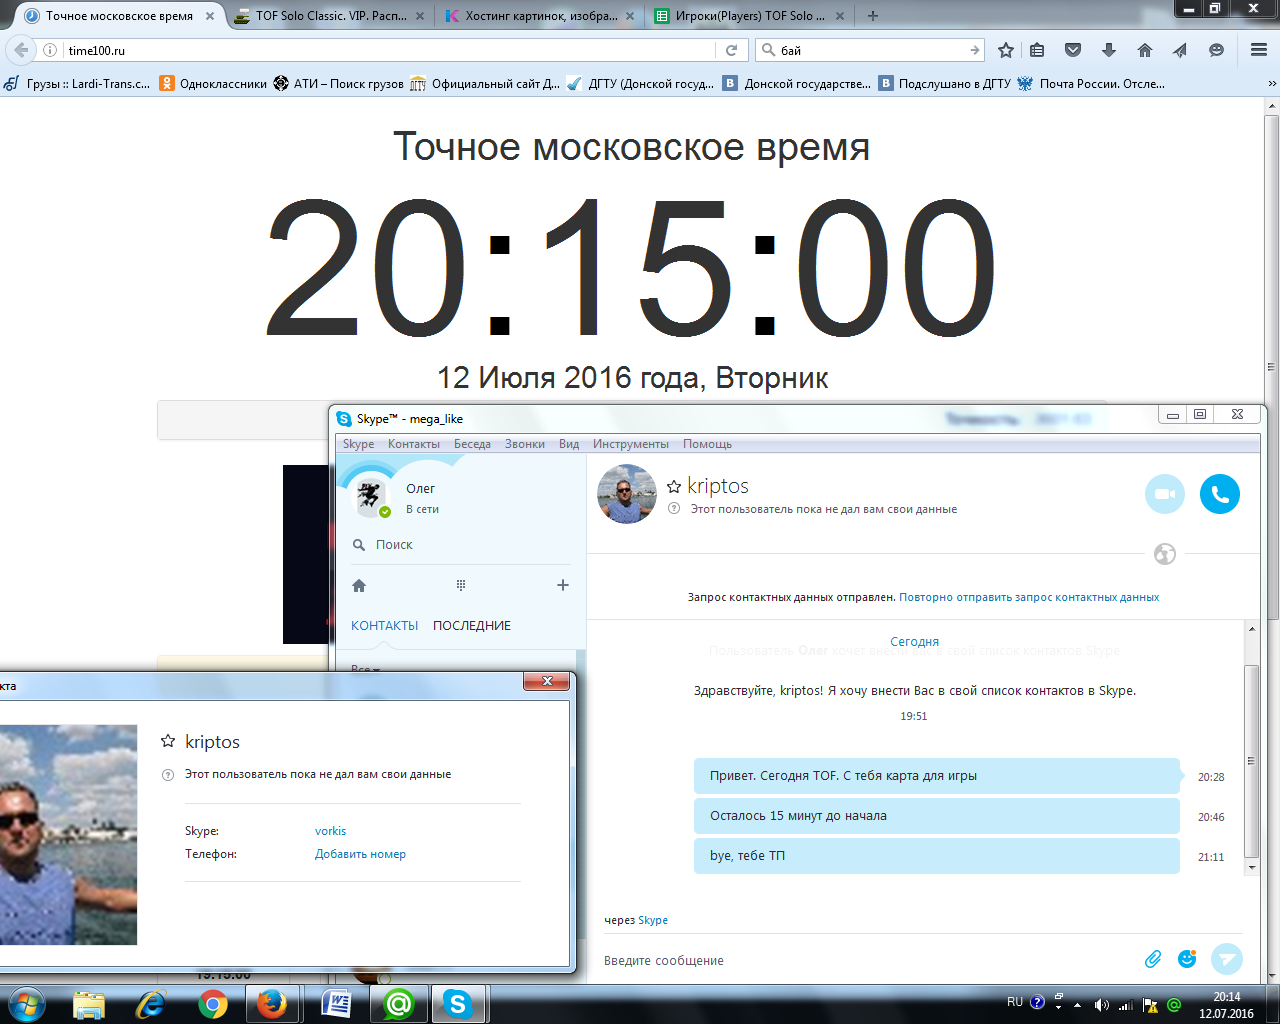Open the Skype home icon
Screen dimensions: 1280x1024
click(x=359, y=585)
